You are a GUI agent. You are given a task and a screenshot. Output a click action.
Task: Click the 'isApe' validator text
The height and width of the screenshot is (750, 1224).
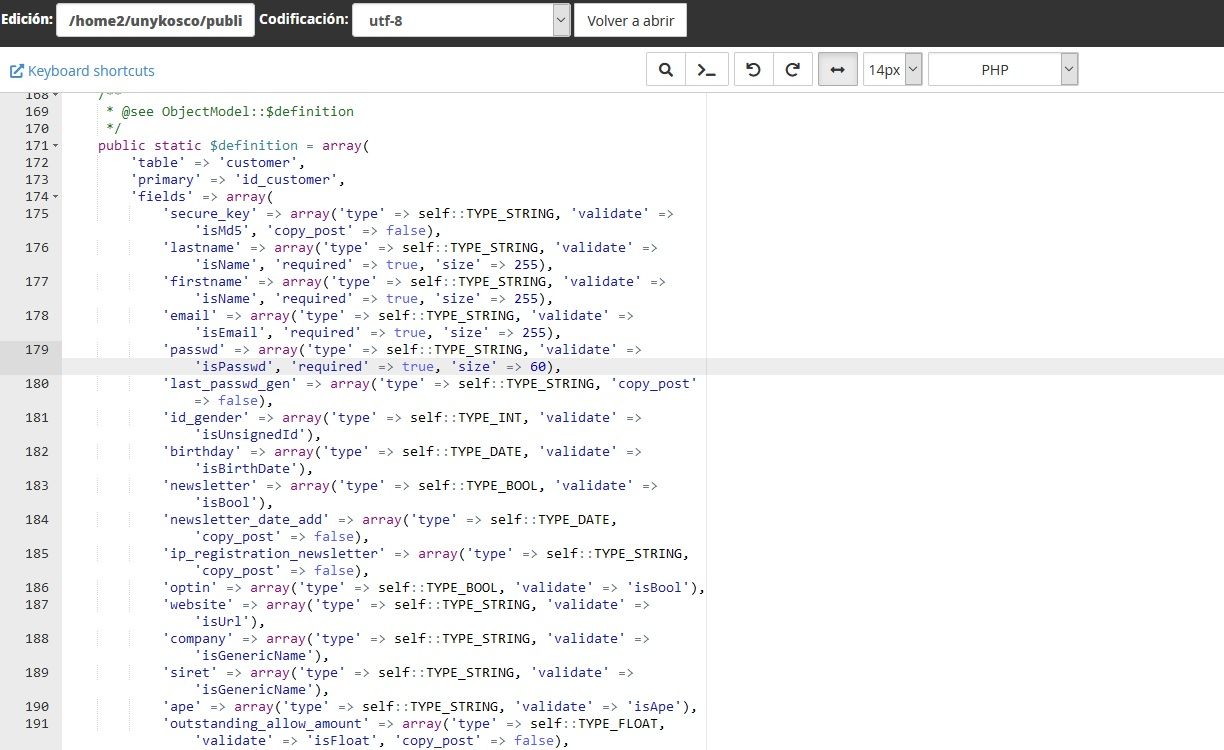tap(654, 707)
